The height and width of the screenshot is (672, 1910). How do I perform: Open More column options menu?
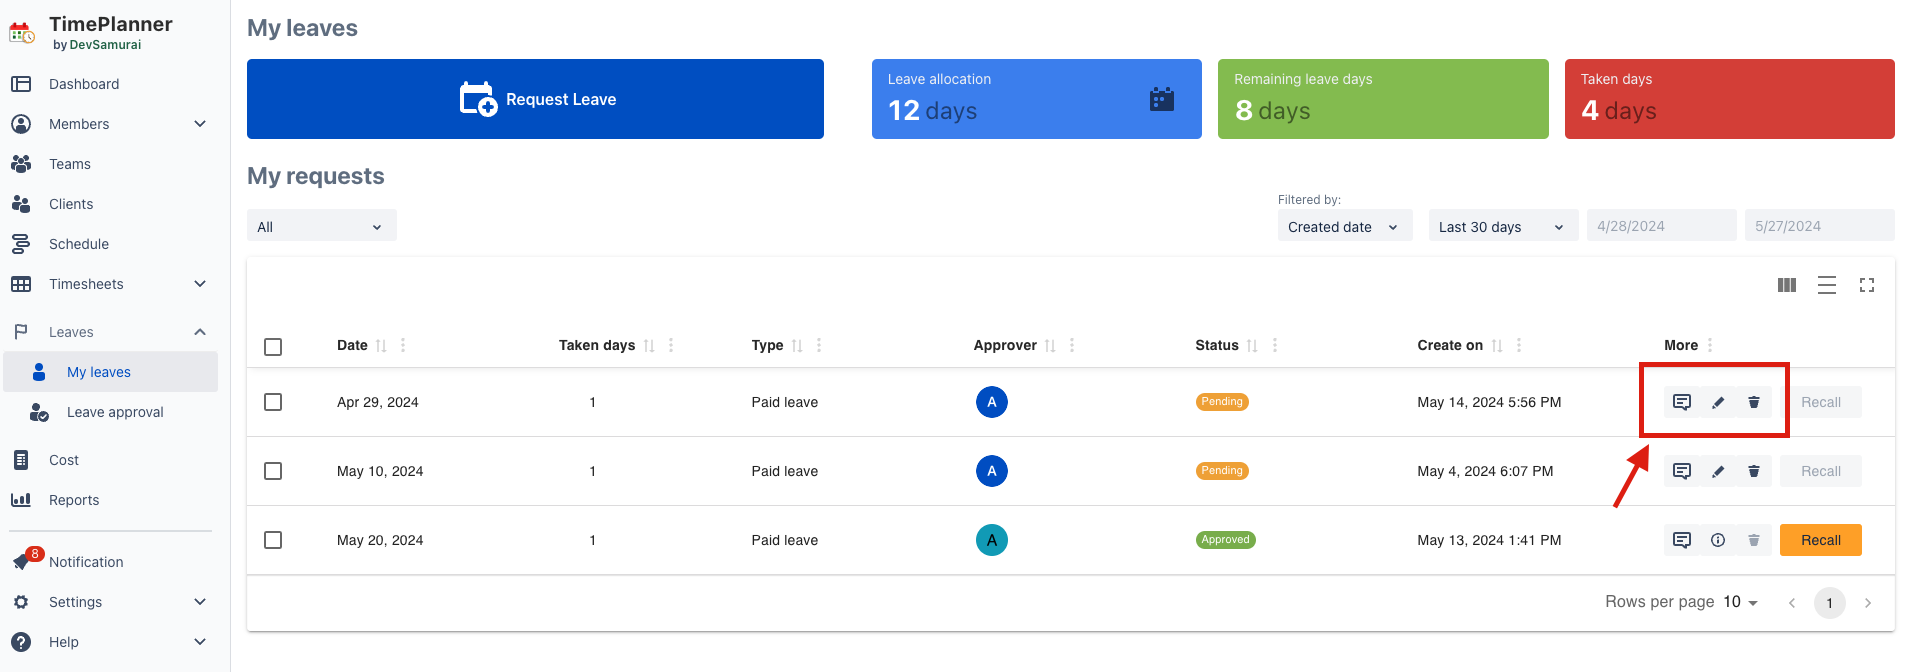[1710, 345]
